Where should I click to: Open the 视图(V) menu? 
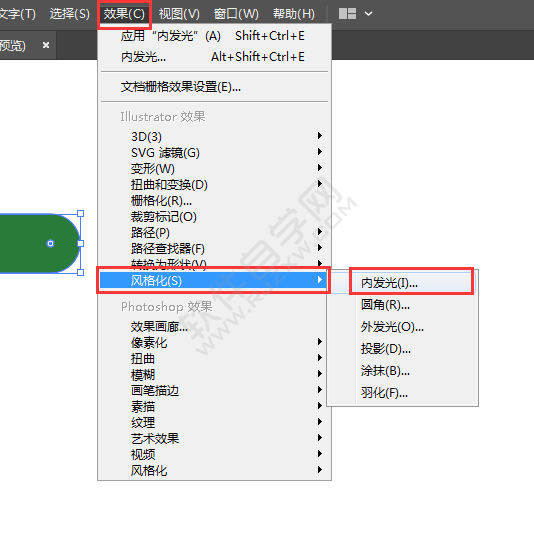pyautogui.click(x=179, y=14)
